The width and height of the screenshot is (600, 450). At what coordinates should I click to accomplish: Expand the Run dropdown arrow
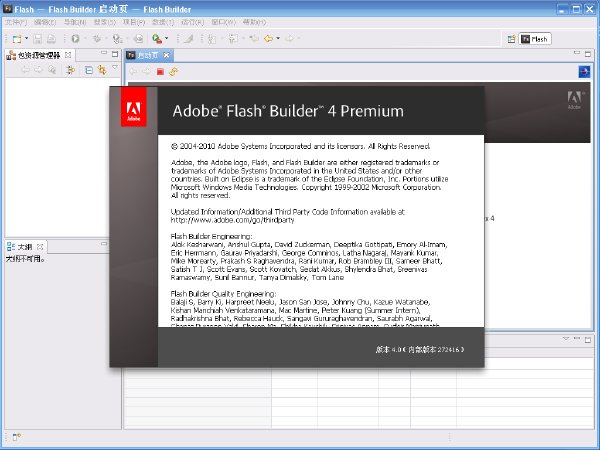click(85, 39)
